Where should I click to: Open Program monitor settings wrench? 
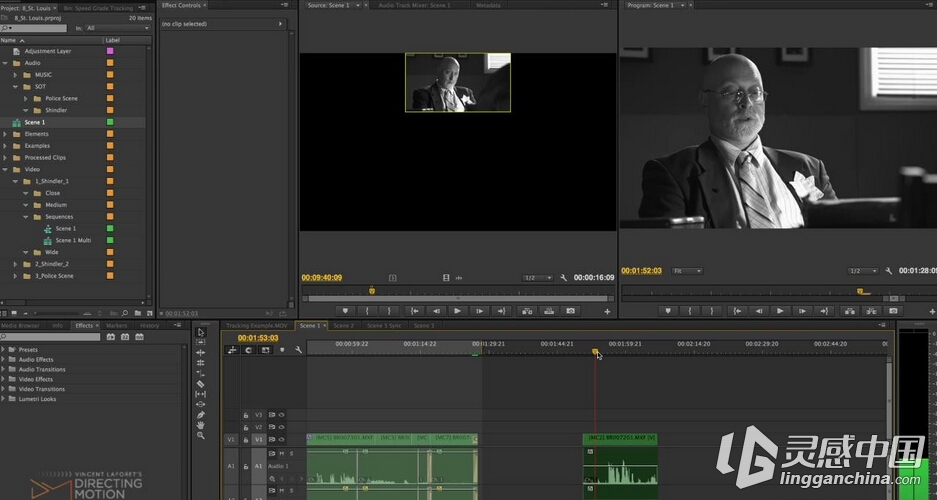tap(889, 271)
